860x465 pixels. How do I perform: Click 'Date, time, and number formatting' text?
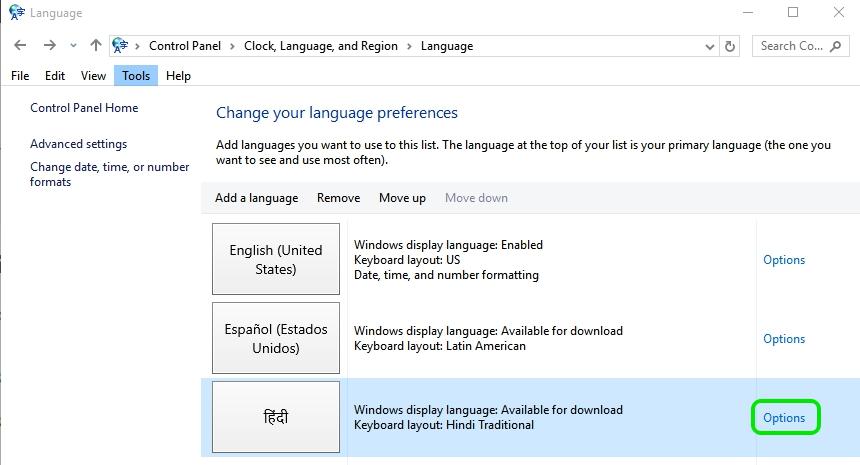click(x=446, y=275)
